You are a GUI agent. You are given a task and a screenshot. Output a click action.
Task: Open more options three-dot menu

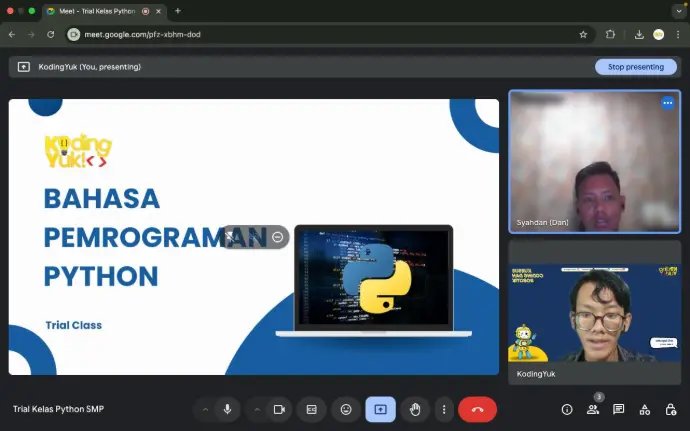(444, 409)
